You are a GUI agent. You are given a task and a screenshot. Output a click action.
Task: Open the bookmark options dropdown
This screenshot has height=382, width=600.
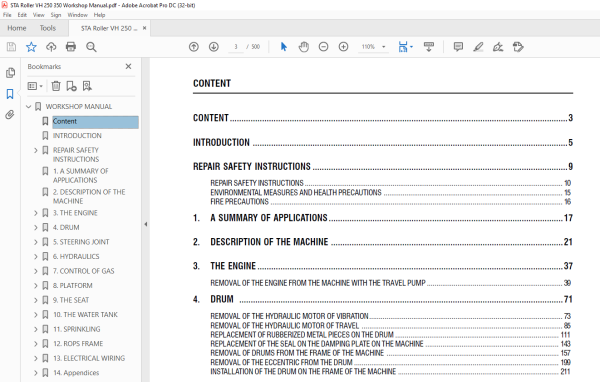click(x=35, y=86)
